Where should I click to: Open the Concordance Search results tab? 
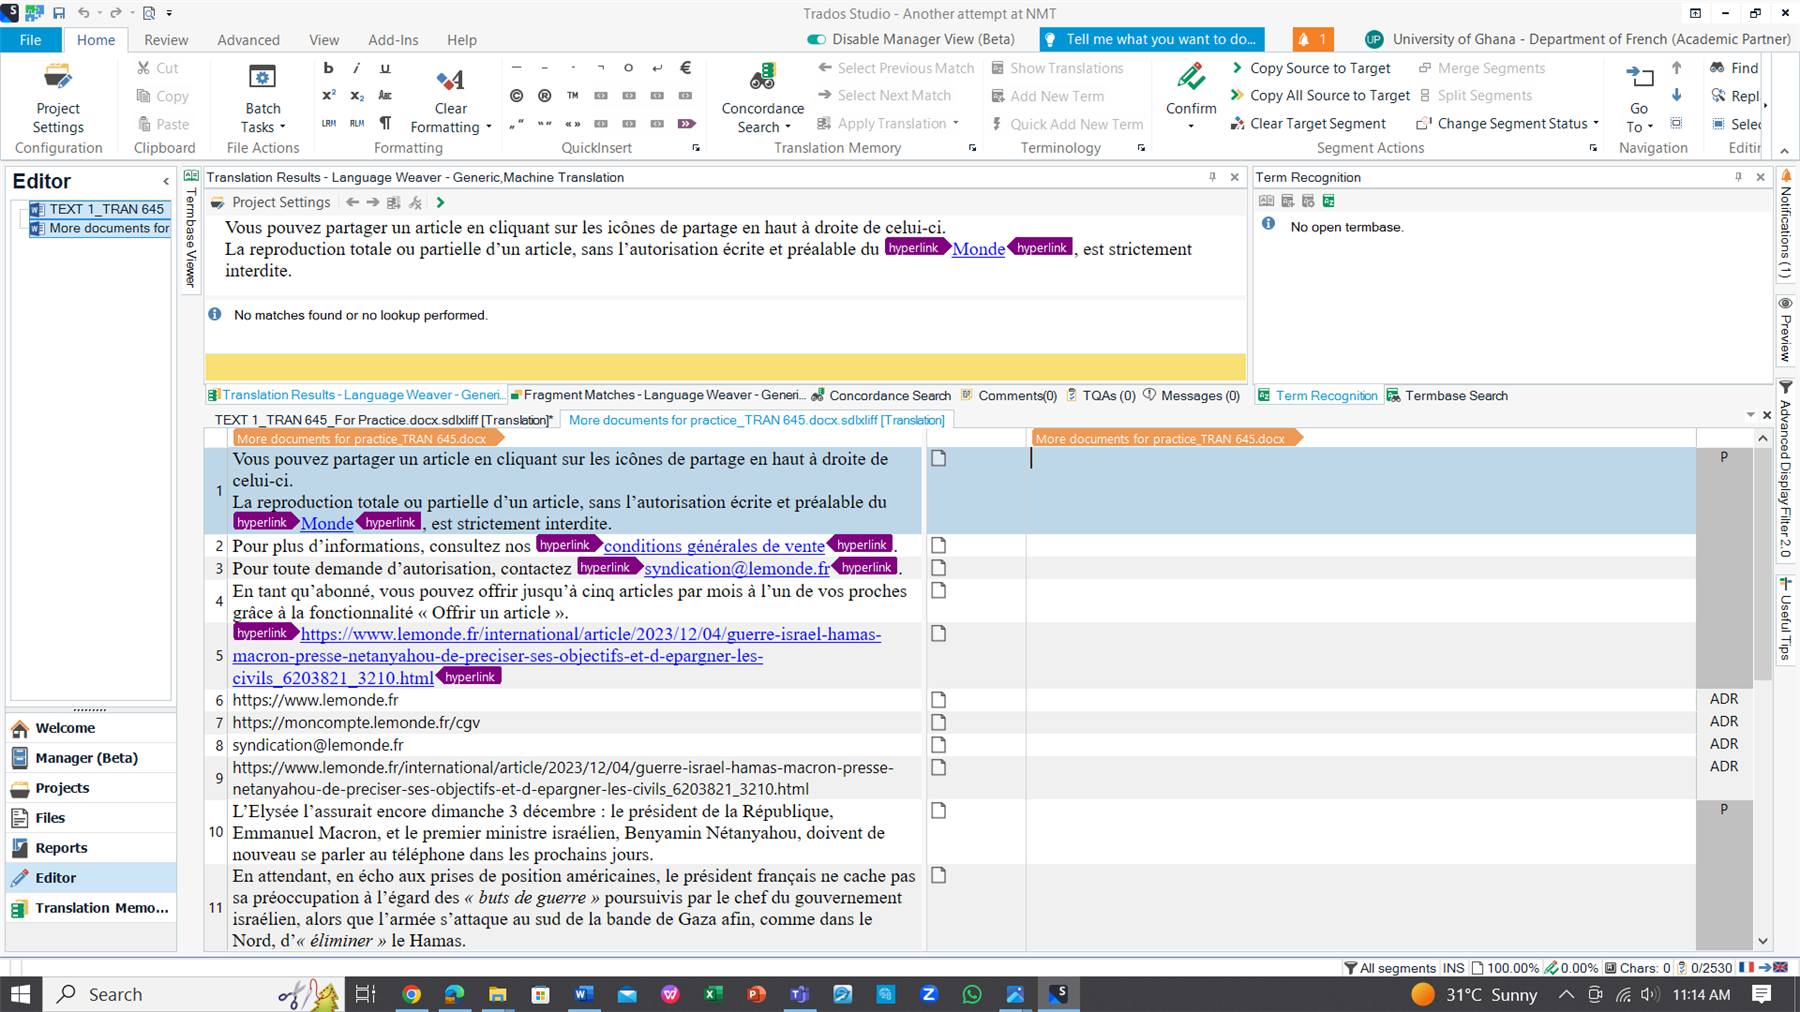coord(881,395)
